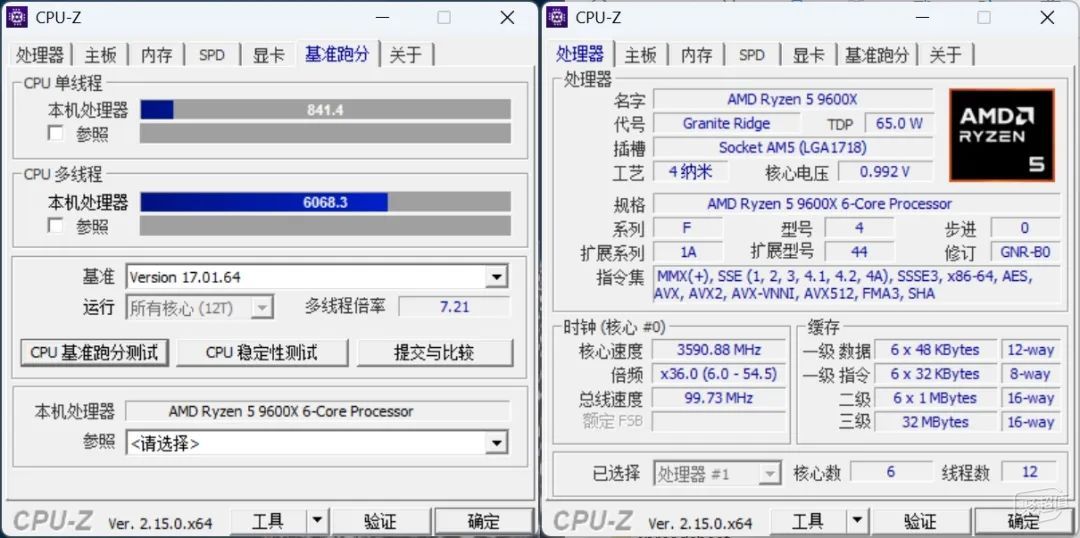Select 基准跑分 tab in left window
This screenshot has height=538, width=1080.
coord(338,54)
